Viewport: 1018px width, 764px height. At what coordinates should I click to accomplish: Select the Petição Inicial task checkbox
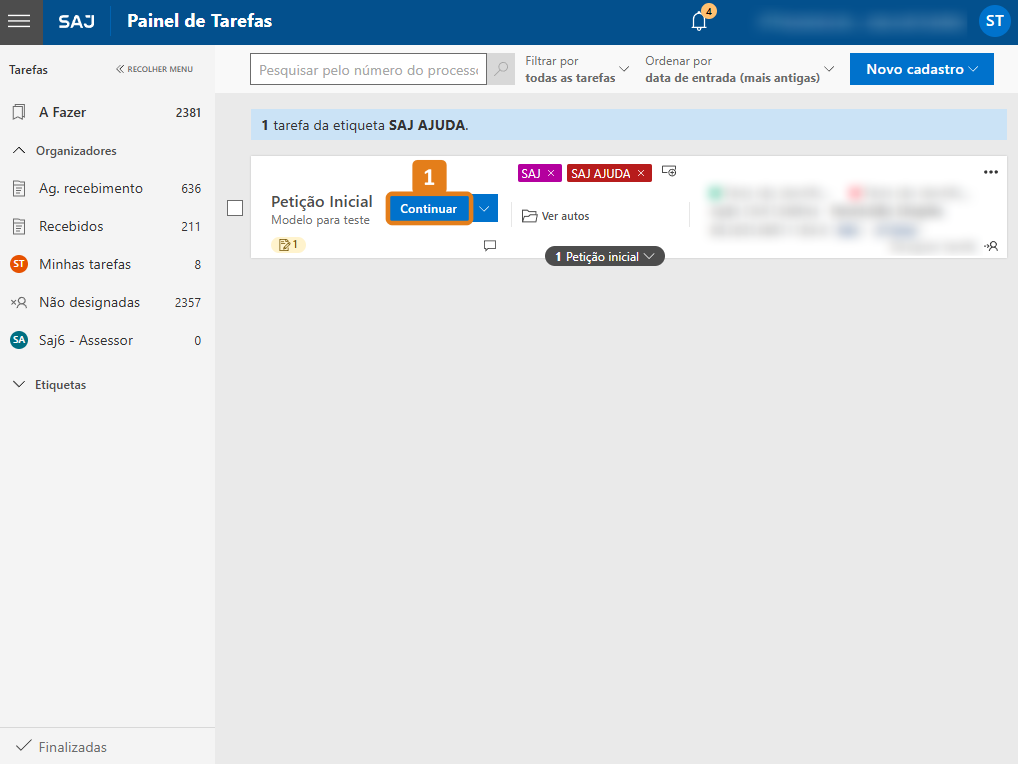pos(235,208)
